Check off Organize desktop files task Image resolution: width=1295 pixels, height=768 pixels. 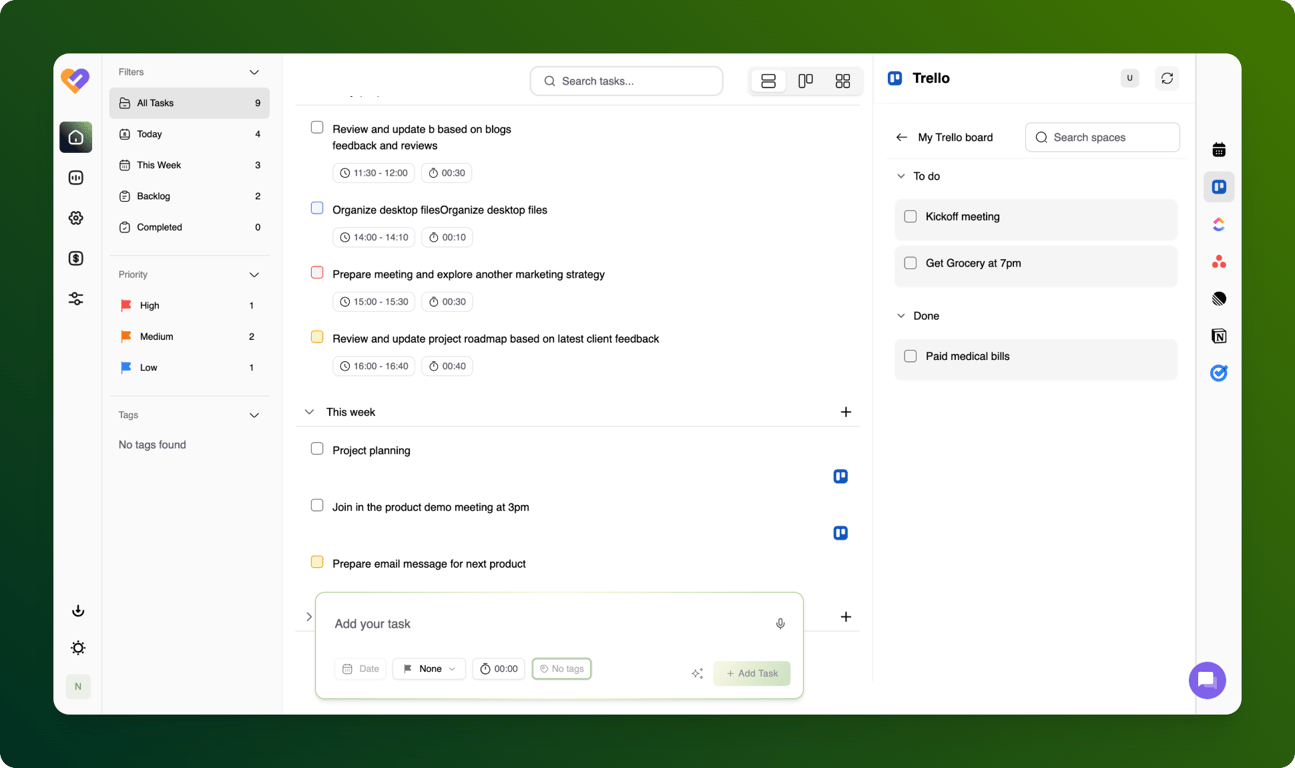(x=317, y=209)
